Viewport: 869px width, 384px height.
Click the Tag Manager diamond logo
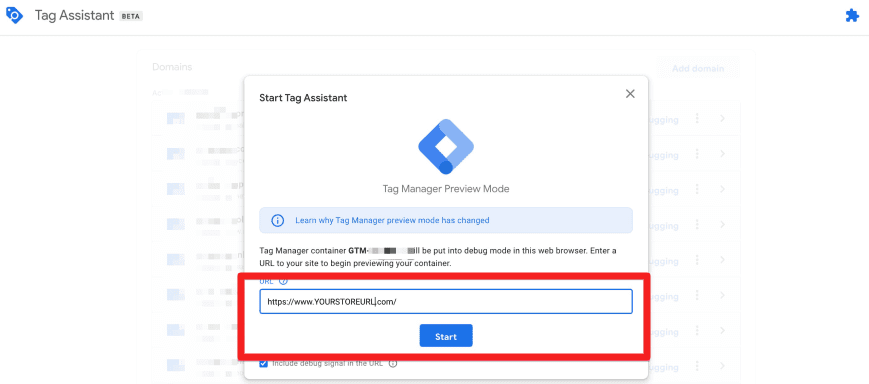click(x=446, y=146)
